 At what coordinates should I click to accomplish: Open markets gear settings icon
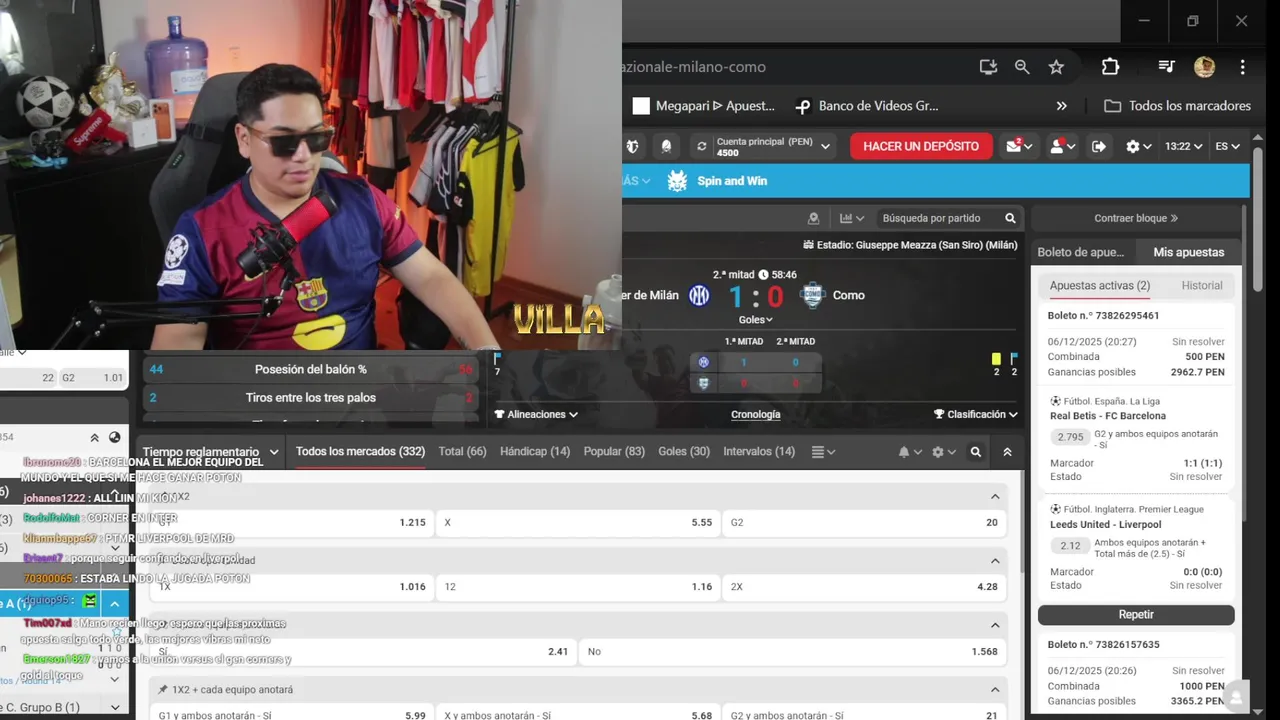tap(943, 452)
